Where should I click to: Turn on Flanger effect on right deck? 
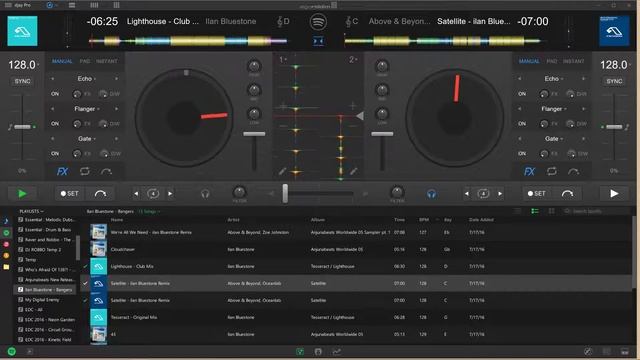[522, 124]
